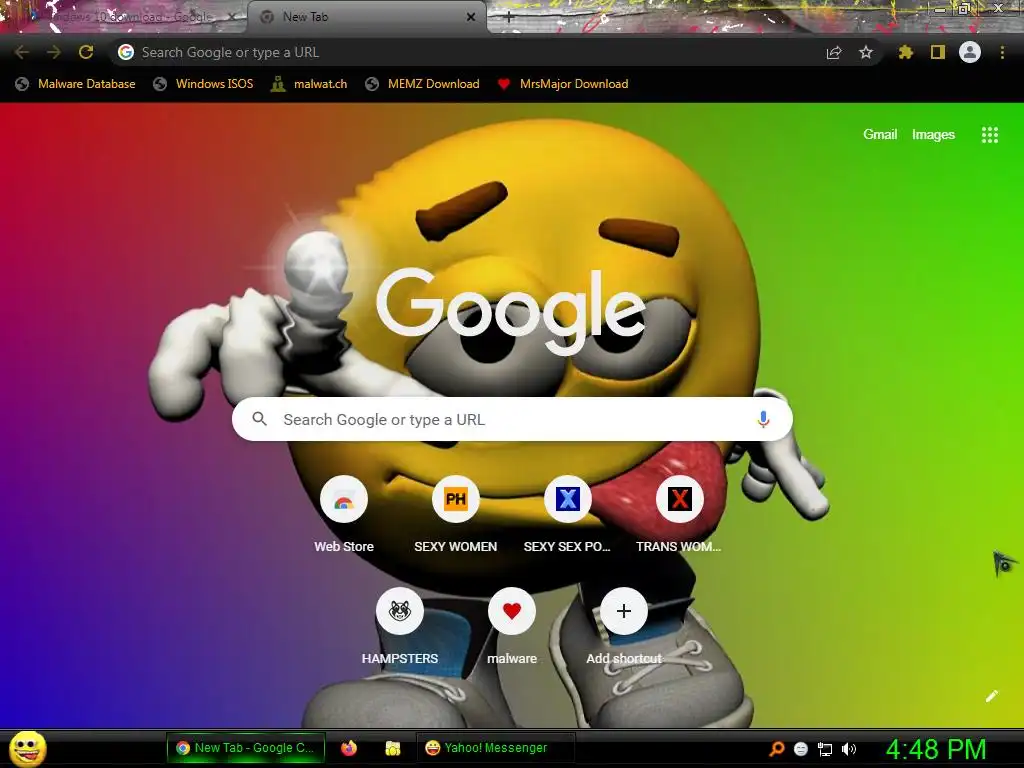Close the New Tab tab
This screenshot has height=768, width=1024.
point(471,17)
